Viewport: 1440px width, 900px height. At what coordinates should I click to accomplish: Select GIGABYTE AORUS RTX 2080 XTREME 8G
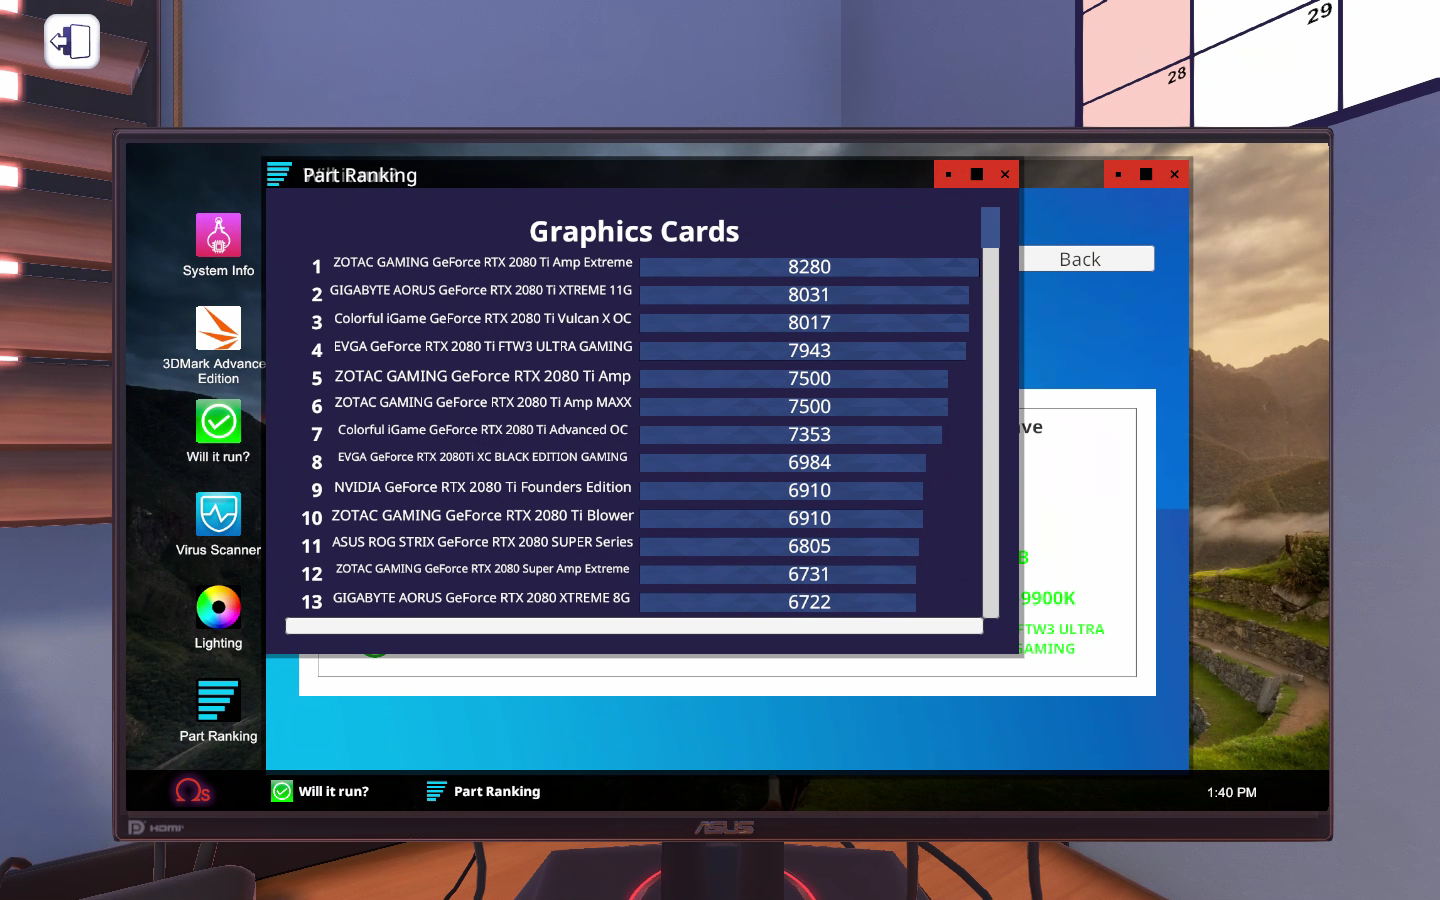pyautogui.click(x=481, y=598)
